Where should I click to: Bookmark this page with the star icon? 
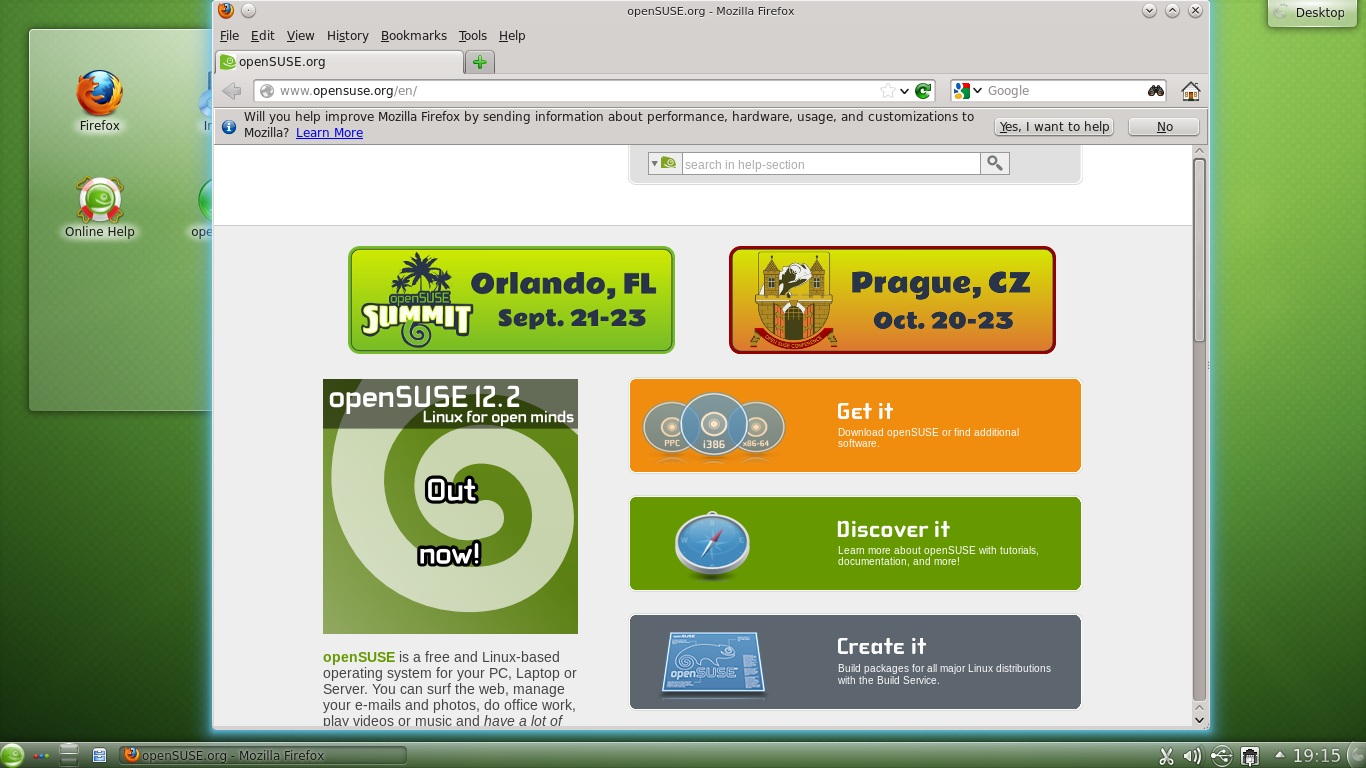coord(887,91)
